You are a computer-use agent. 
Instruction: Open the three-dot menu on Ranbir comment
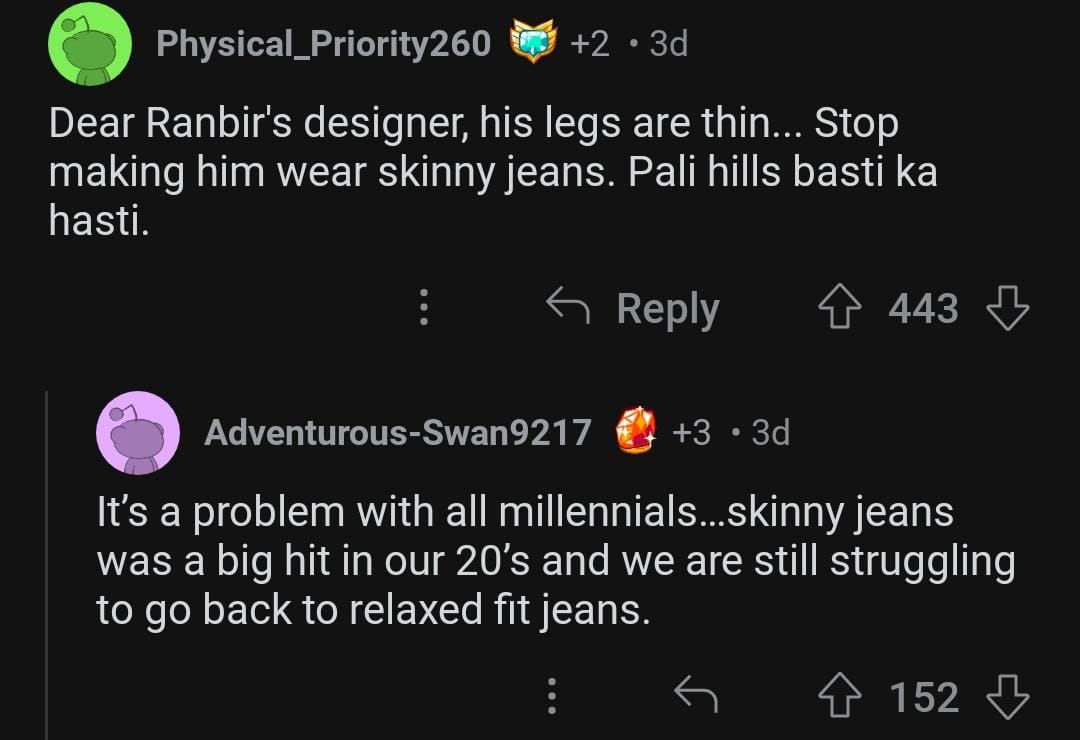click(x=424, y=307)
